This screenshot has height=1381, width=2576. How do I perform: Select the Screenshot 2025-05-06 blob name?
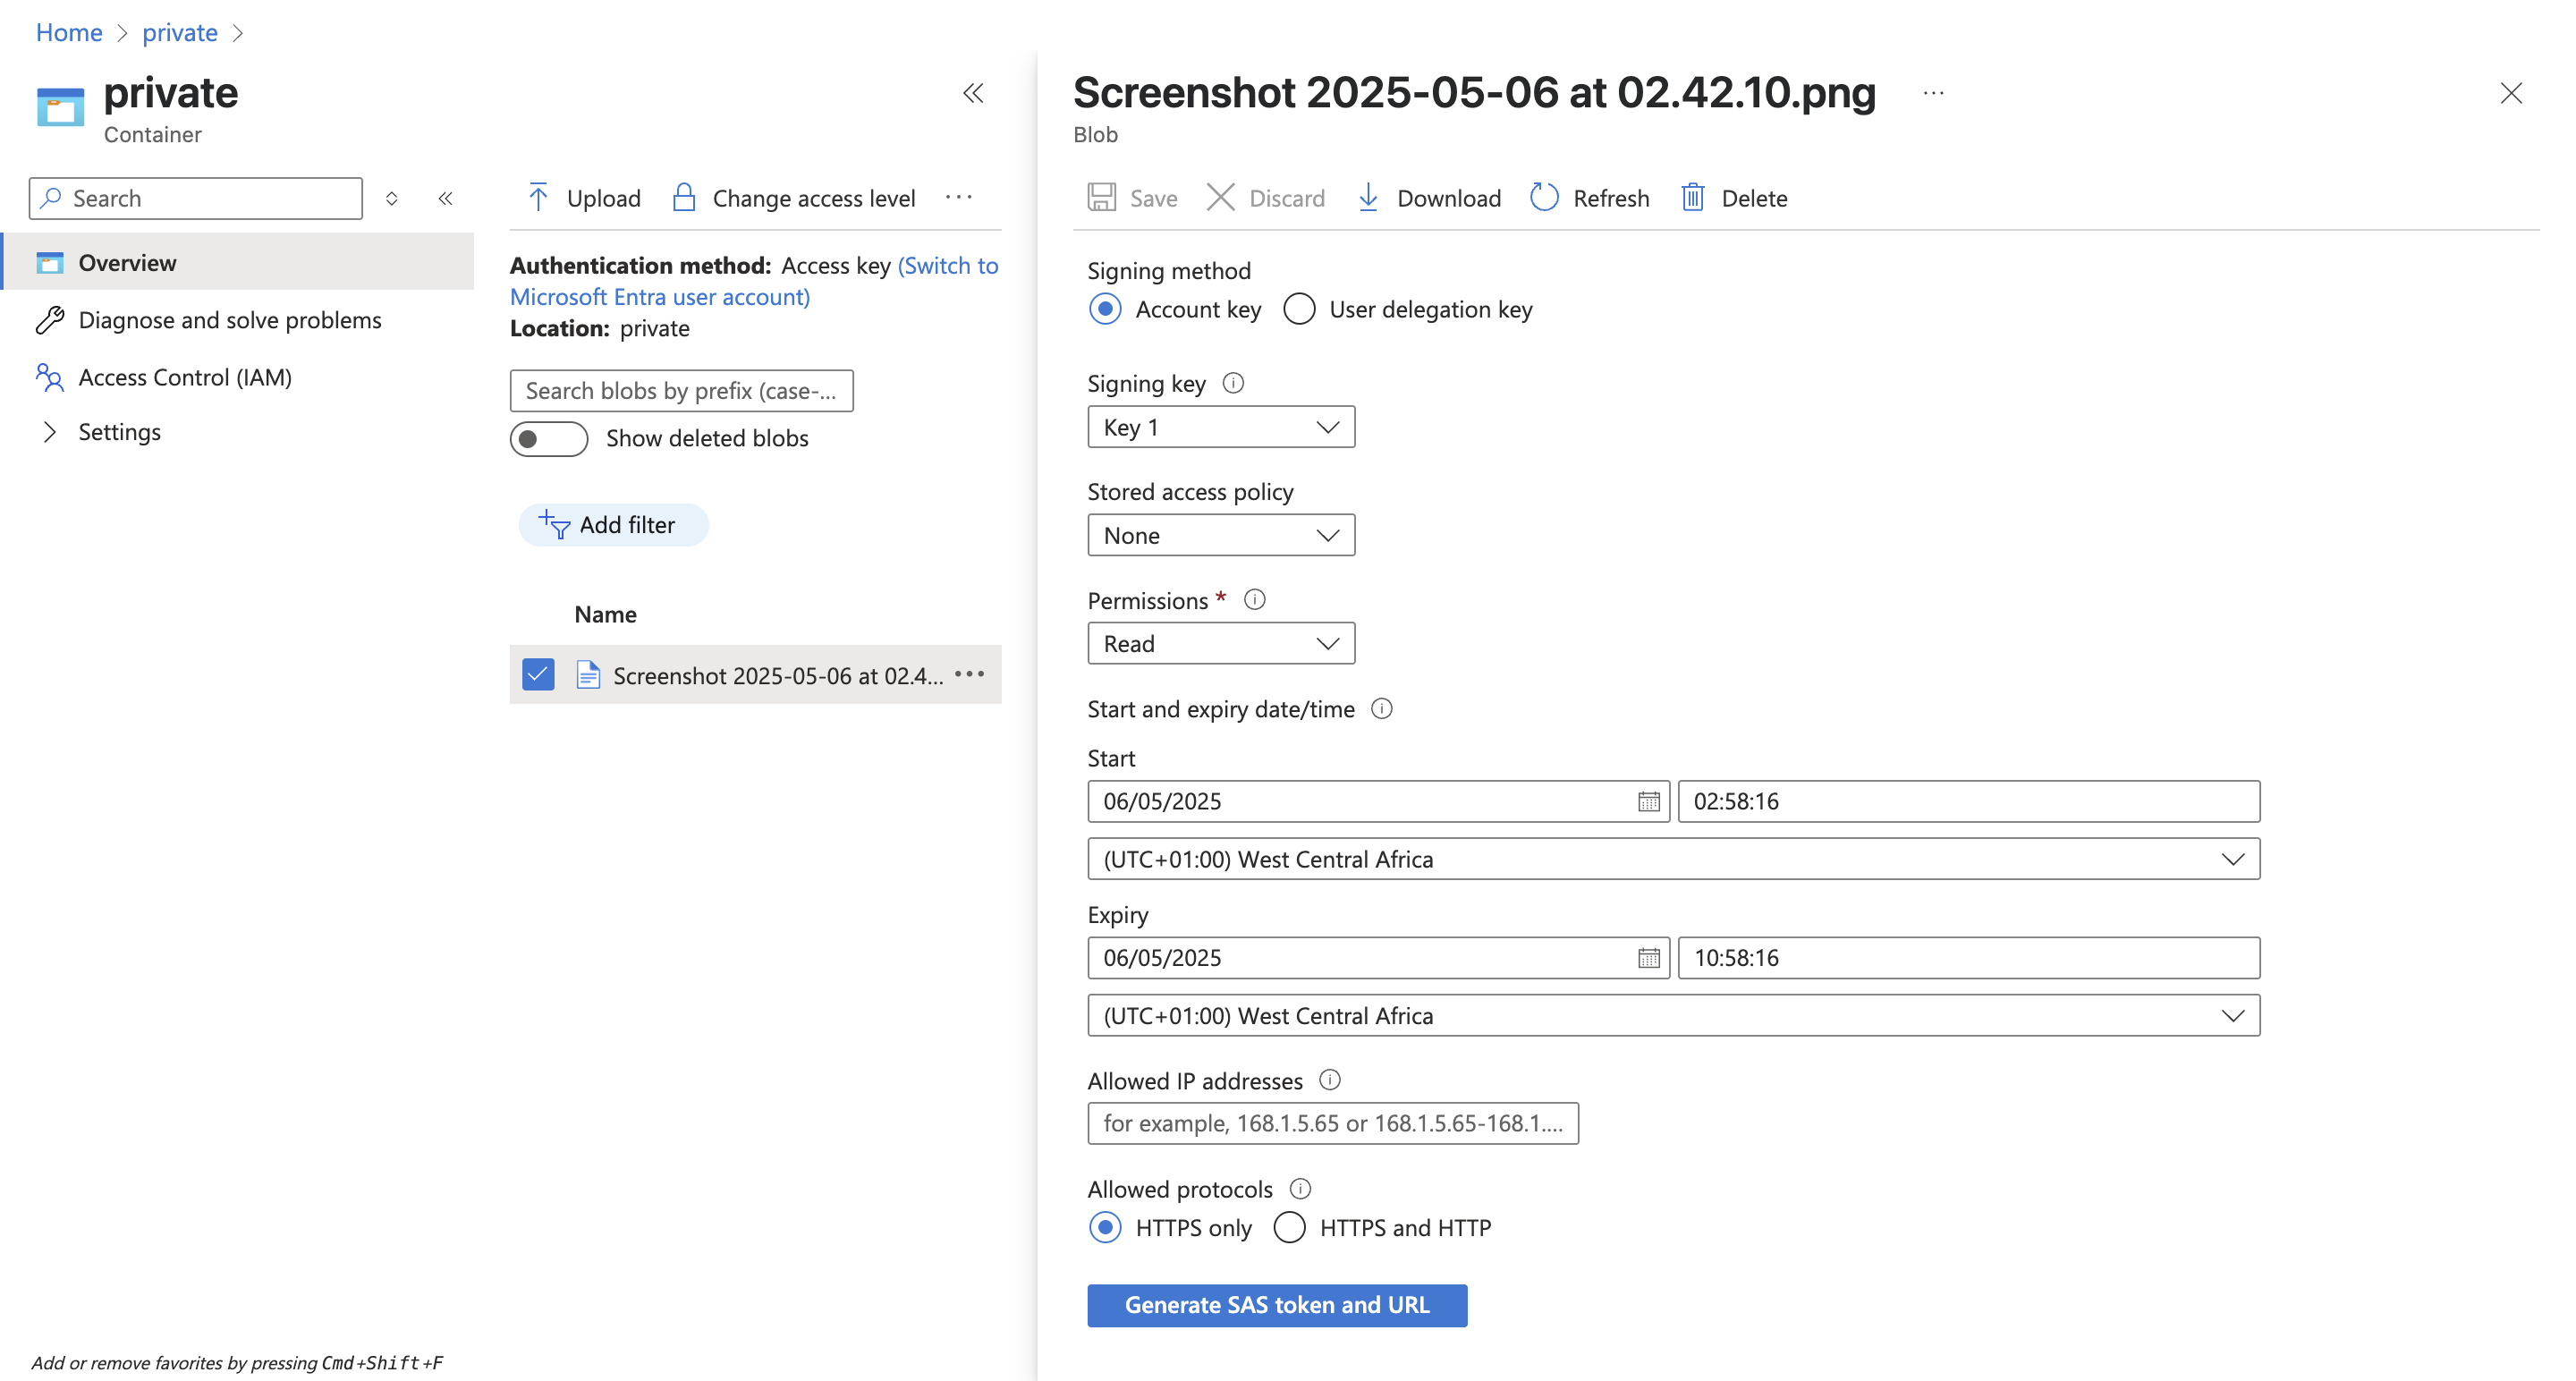778,675
